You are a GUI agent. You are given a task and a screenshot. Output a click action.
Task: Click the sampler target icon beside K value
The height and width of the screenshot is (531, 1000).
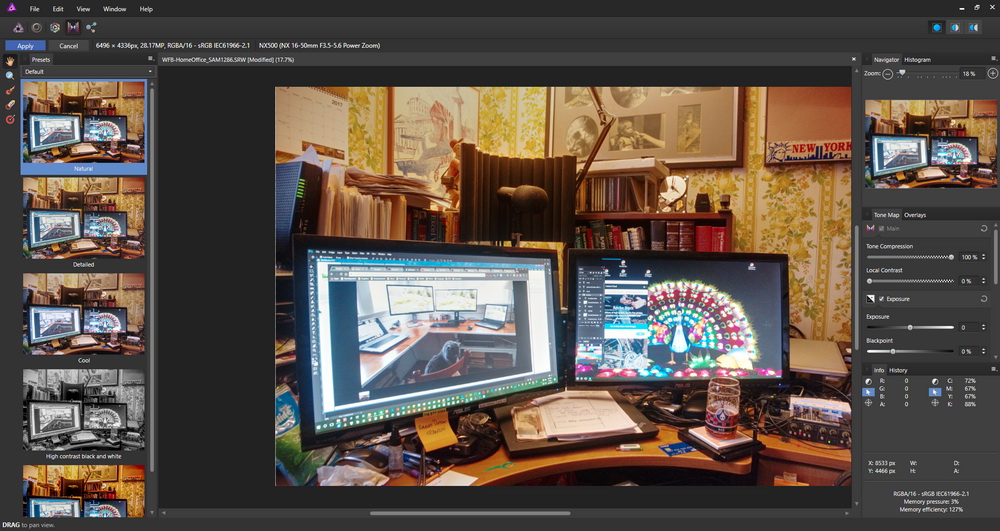coord(935,404)
